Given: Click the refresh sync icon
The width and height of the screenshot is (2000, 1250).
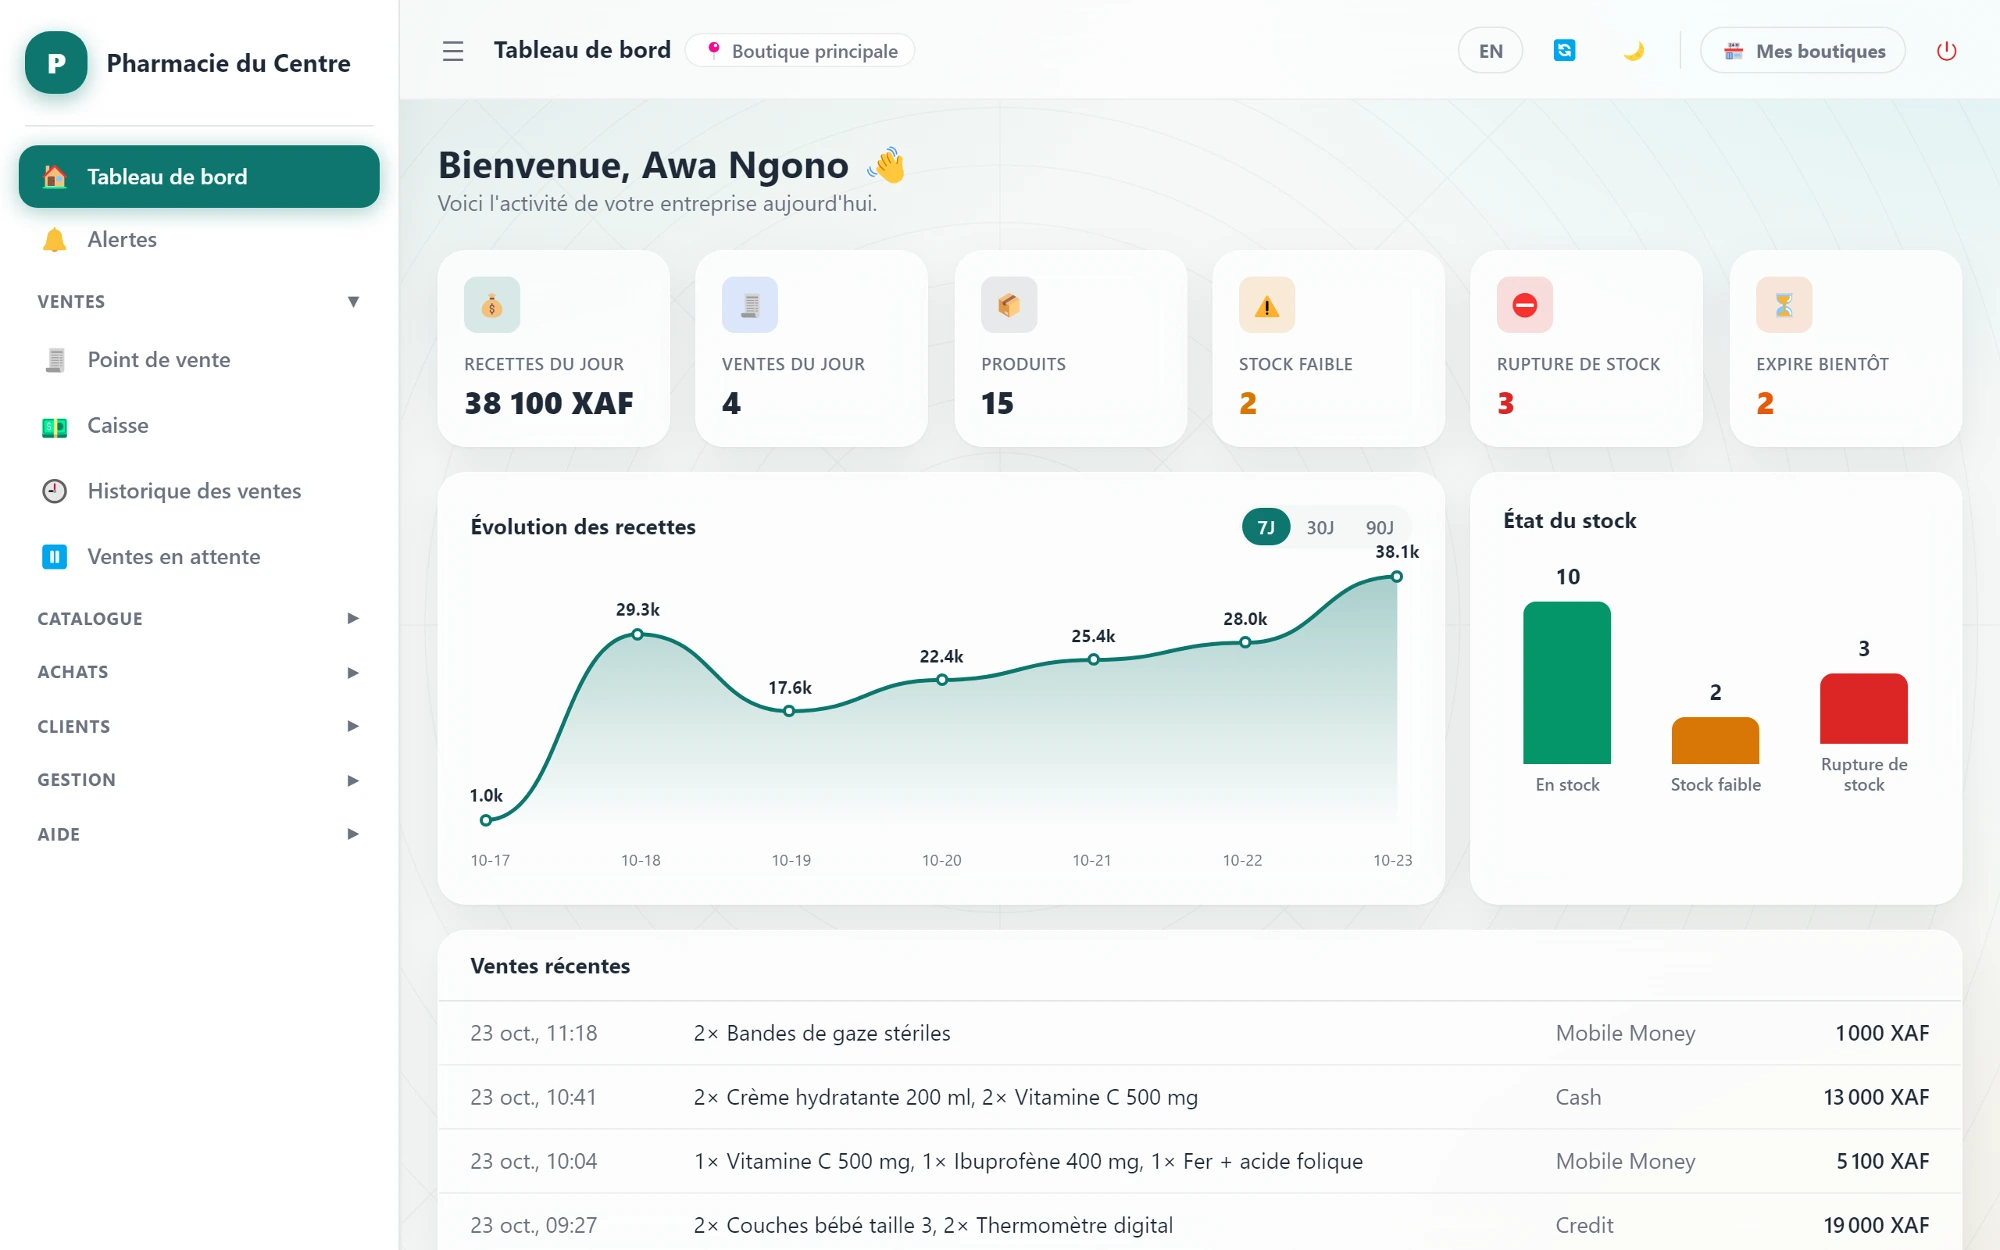Looking at the screenshot, I should 1564,51.
